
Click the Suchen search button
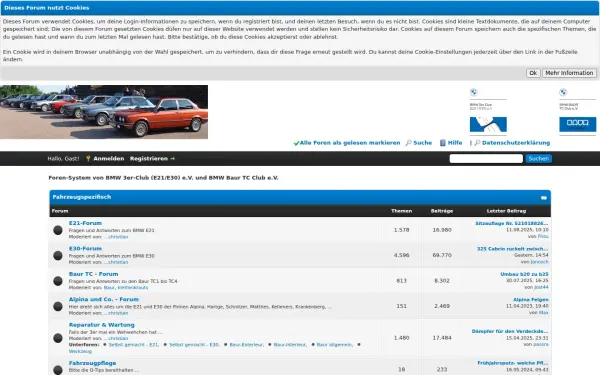point(538,158)
